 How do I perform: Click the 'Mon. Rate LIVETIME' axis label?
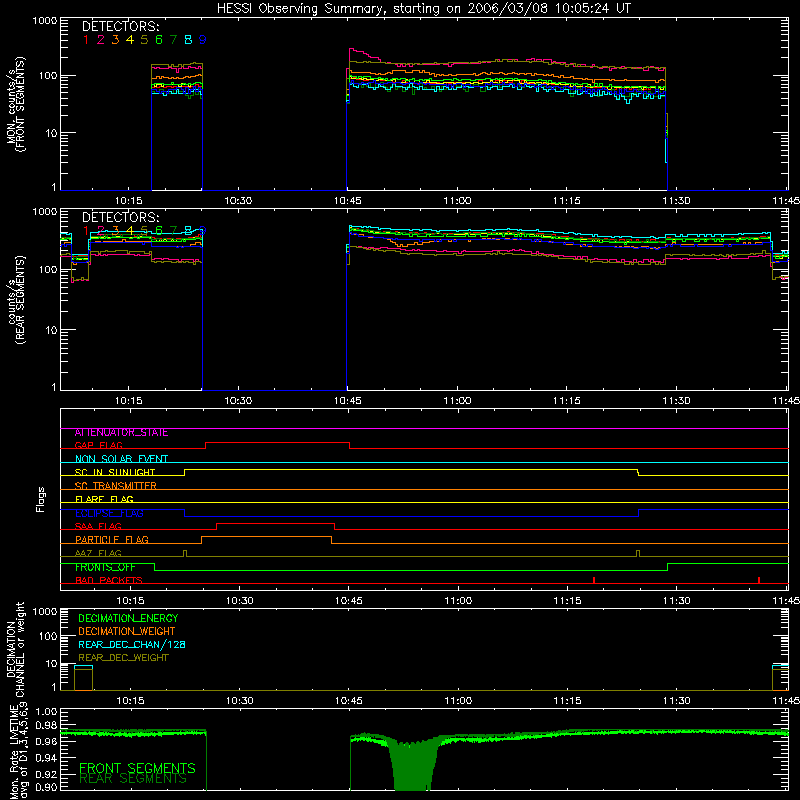pyautogui.click(x=16, y=753)
